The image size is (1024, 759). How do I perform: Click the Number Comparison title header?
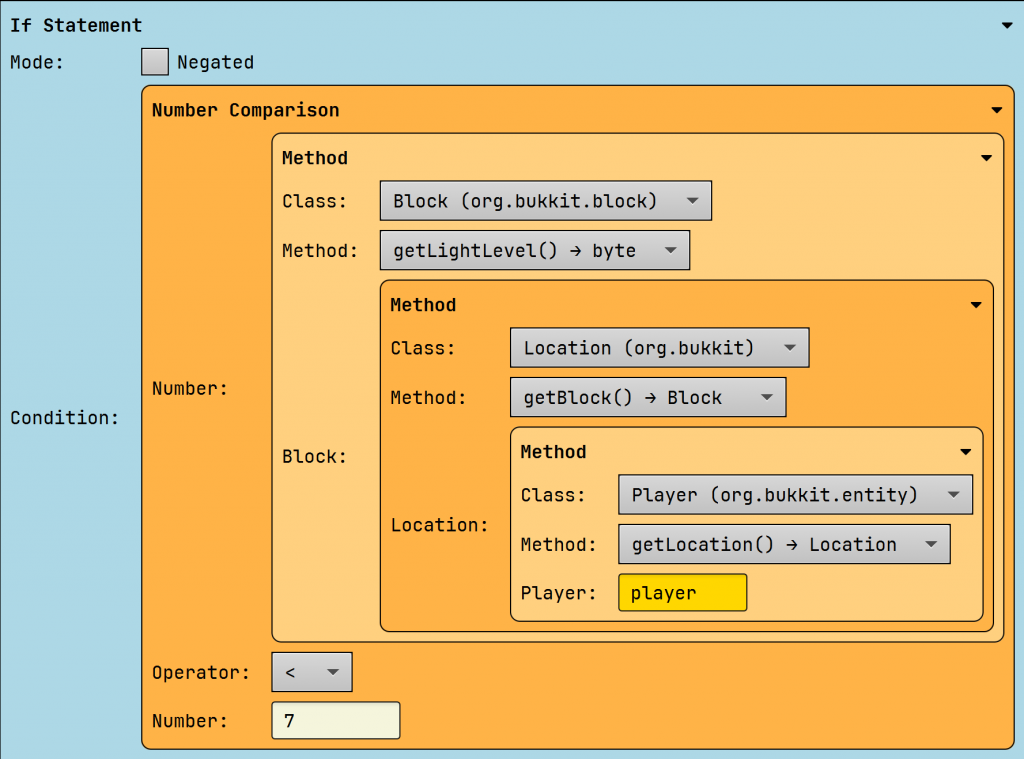tap(245, 111)
